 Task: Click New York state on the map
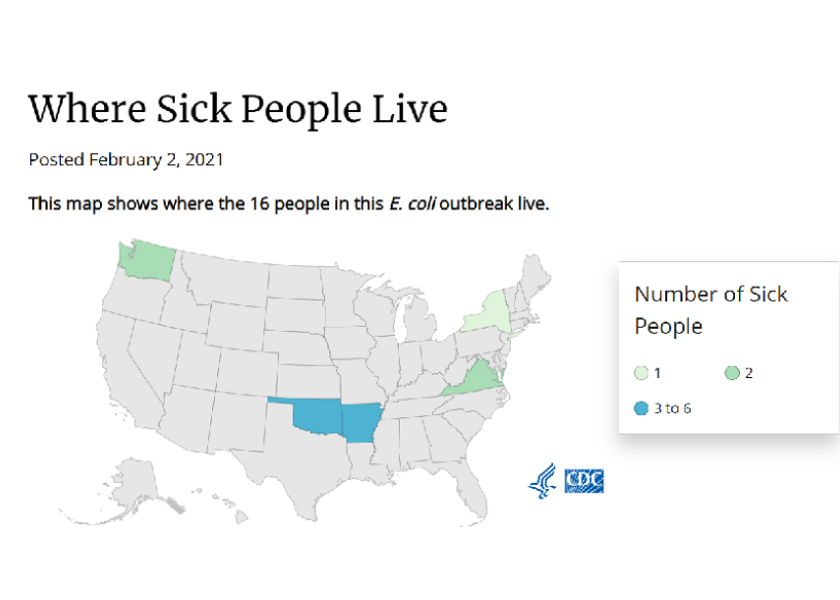490,315
